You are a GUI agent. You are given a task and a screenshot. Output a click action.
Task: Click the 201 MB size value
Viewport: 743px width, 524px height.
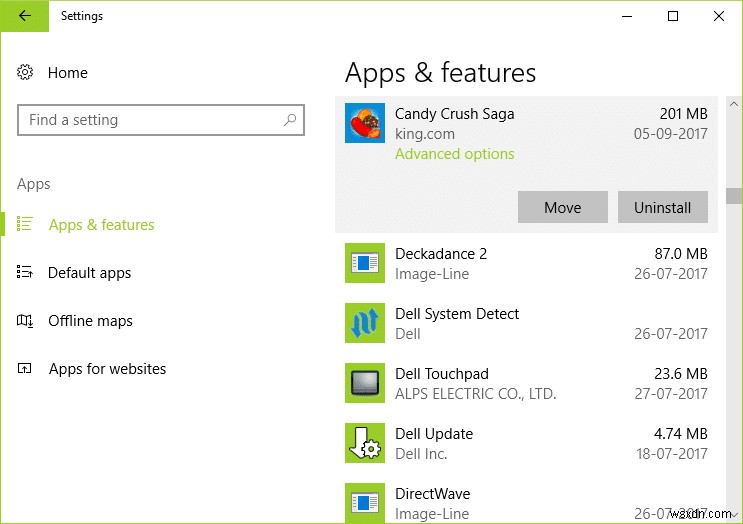(x=683, y=114)
